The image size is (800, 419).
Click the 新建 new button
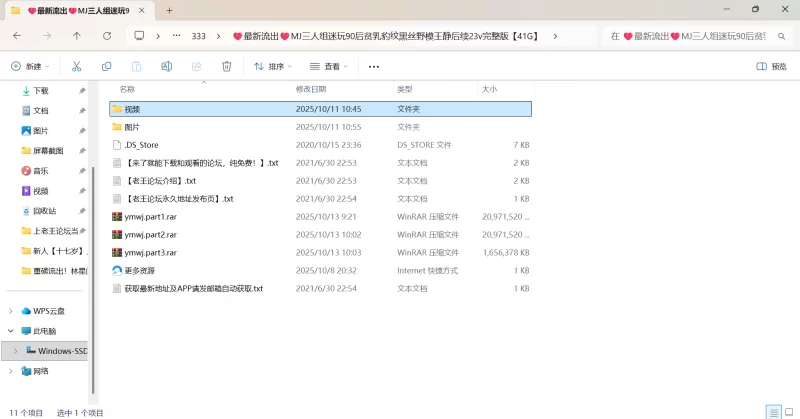pyautogui.click(x=30, y=66)
